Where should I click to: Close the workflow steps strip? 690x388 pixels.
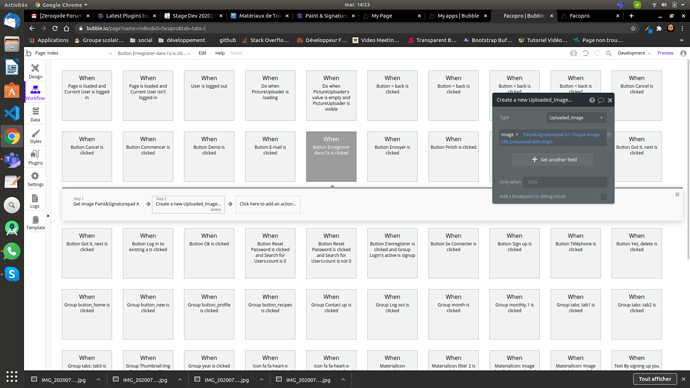pyautogui.click(x=677, y=194)
